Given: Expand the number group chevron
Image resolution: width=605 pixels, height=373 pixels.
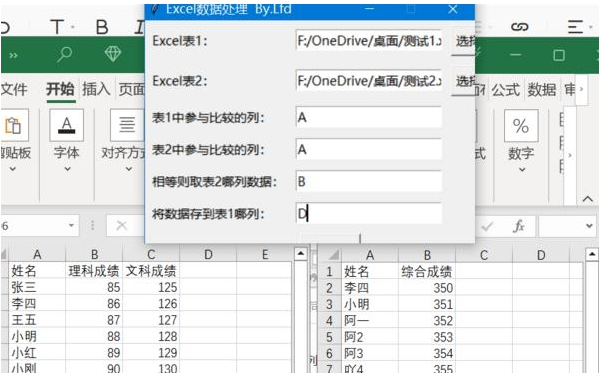Looking at the screenshot, I should (522, 169).
